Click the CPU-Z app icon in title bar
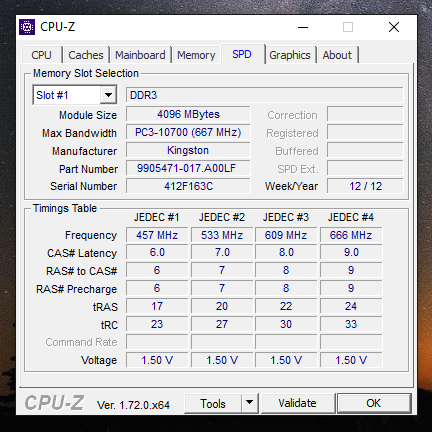432x432 pixels. [27, 27]
